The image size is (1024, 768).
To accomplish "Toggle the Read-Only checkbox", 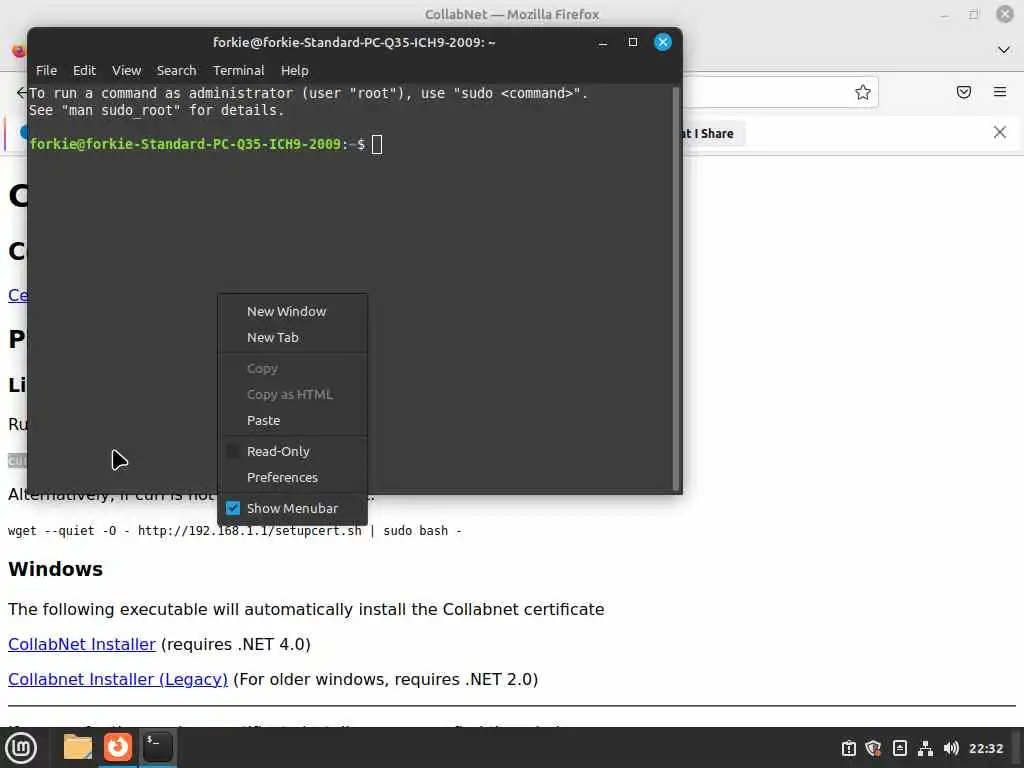I will coord(233,451).
